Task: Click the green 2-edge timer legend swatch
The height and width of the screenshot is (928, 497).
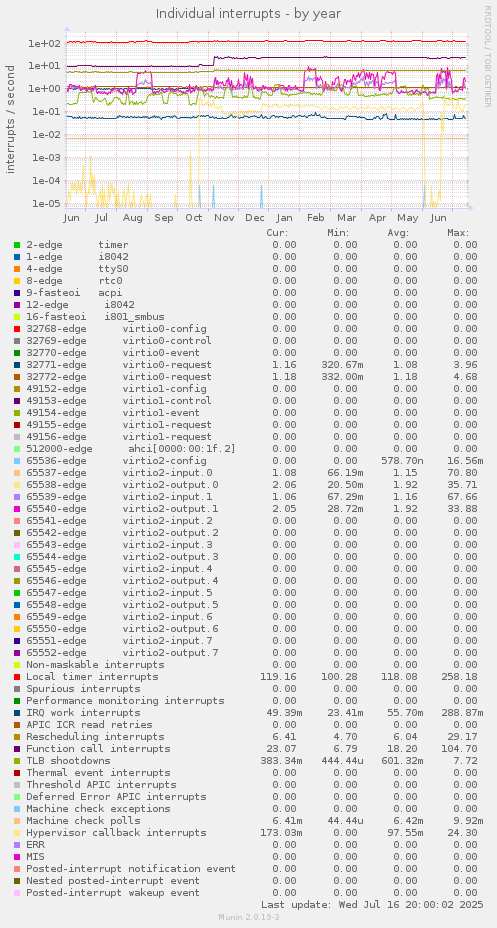Action: tap(17, 245)
